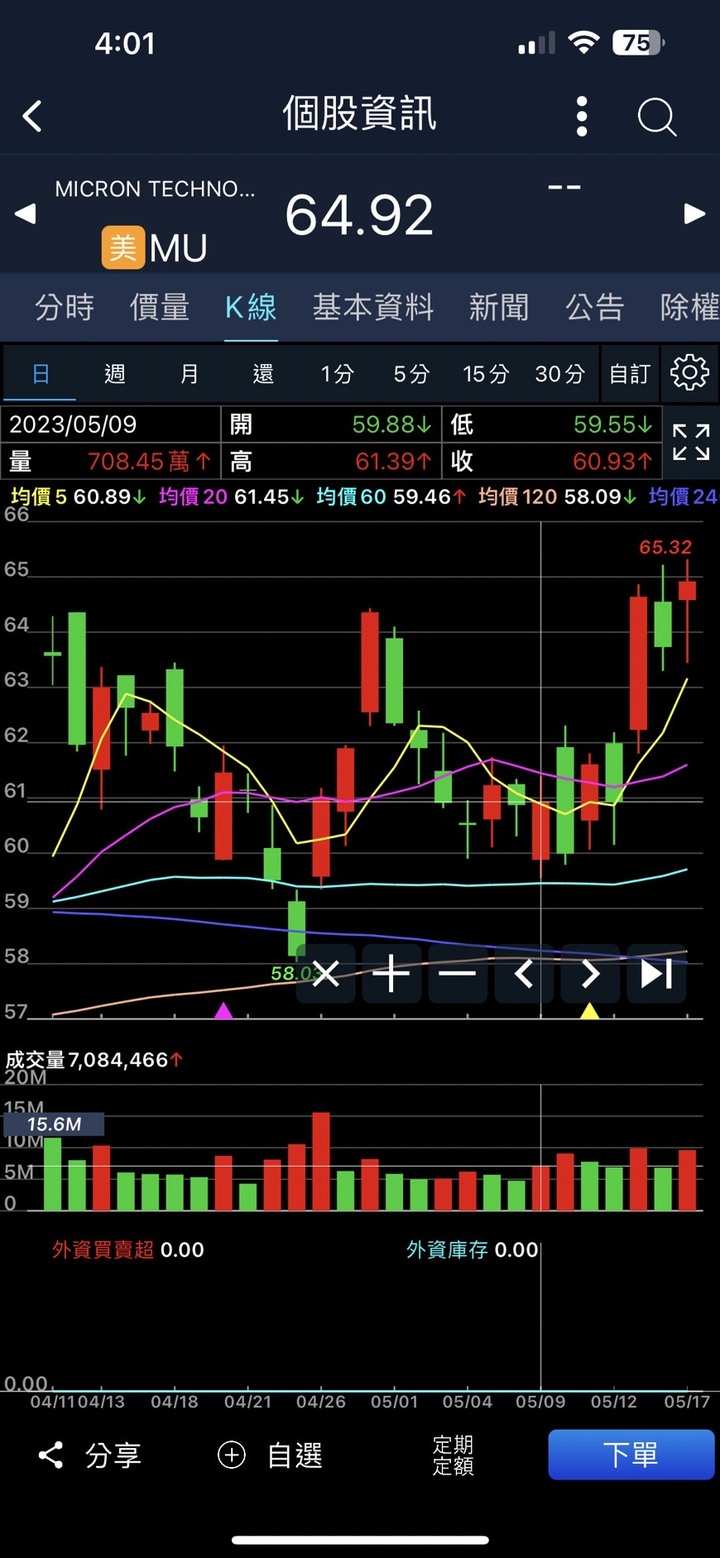Tap the 均價 60 cyan indicator
Screen dimensions: 720x1558
click(x=391, y=496)
